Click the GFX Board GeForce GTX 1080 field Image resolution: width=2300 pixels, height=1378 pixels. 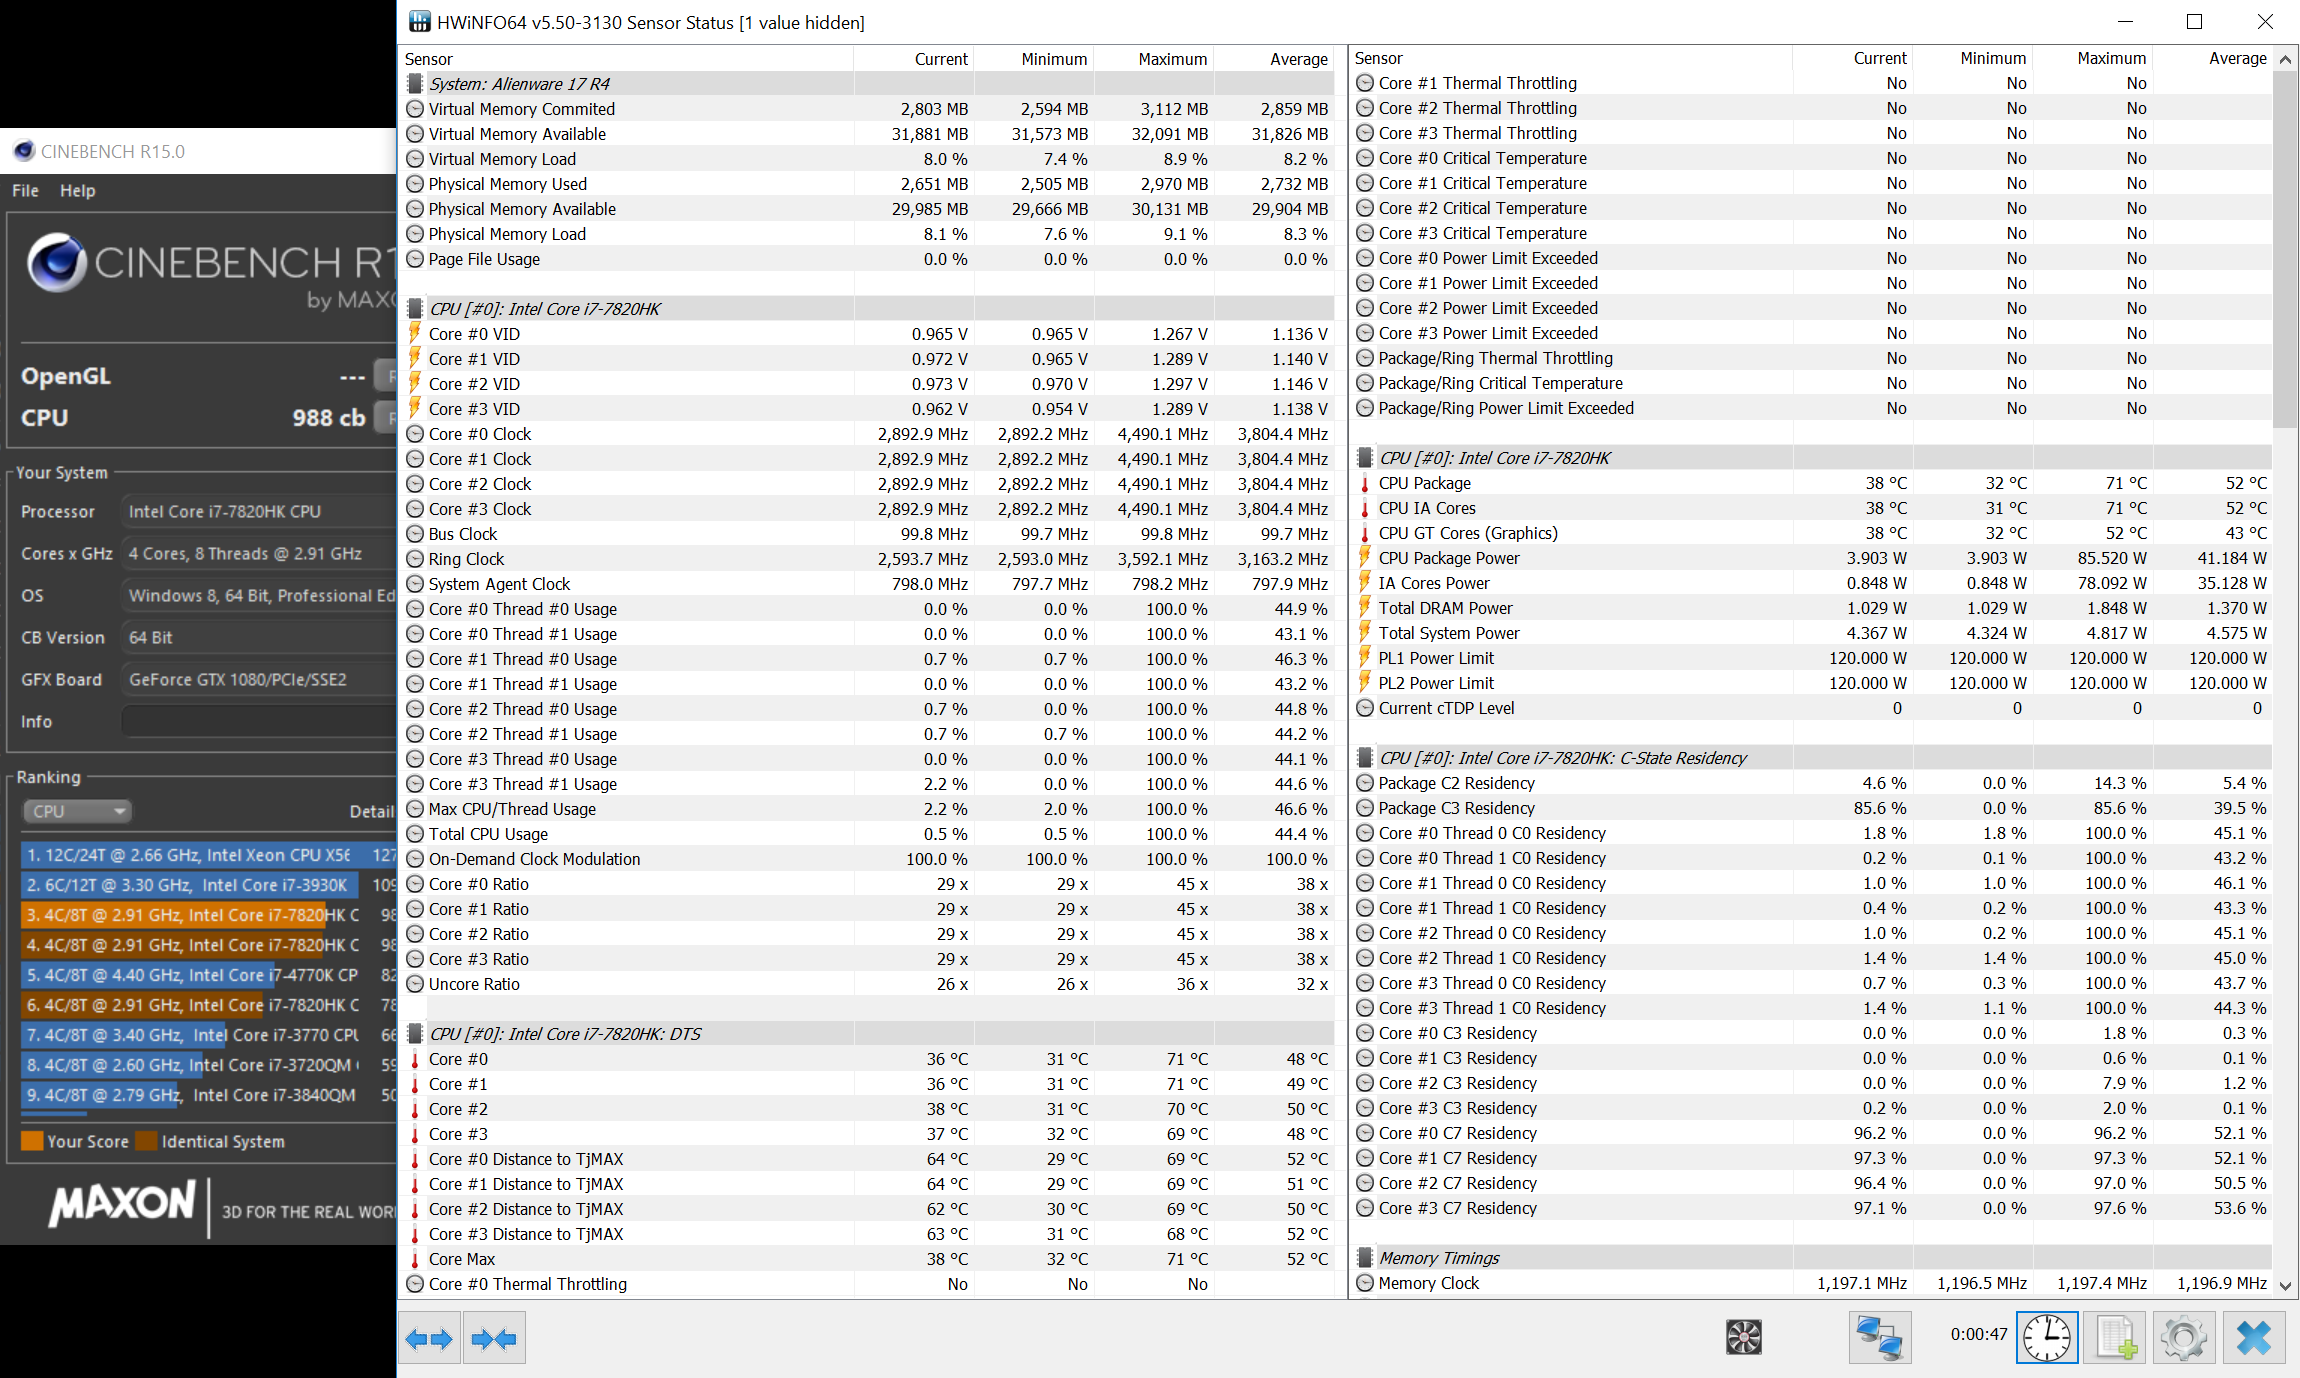258,679
